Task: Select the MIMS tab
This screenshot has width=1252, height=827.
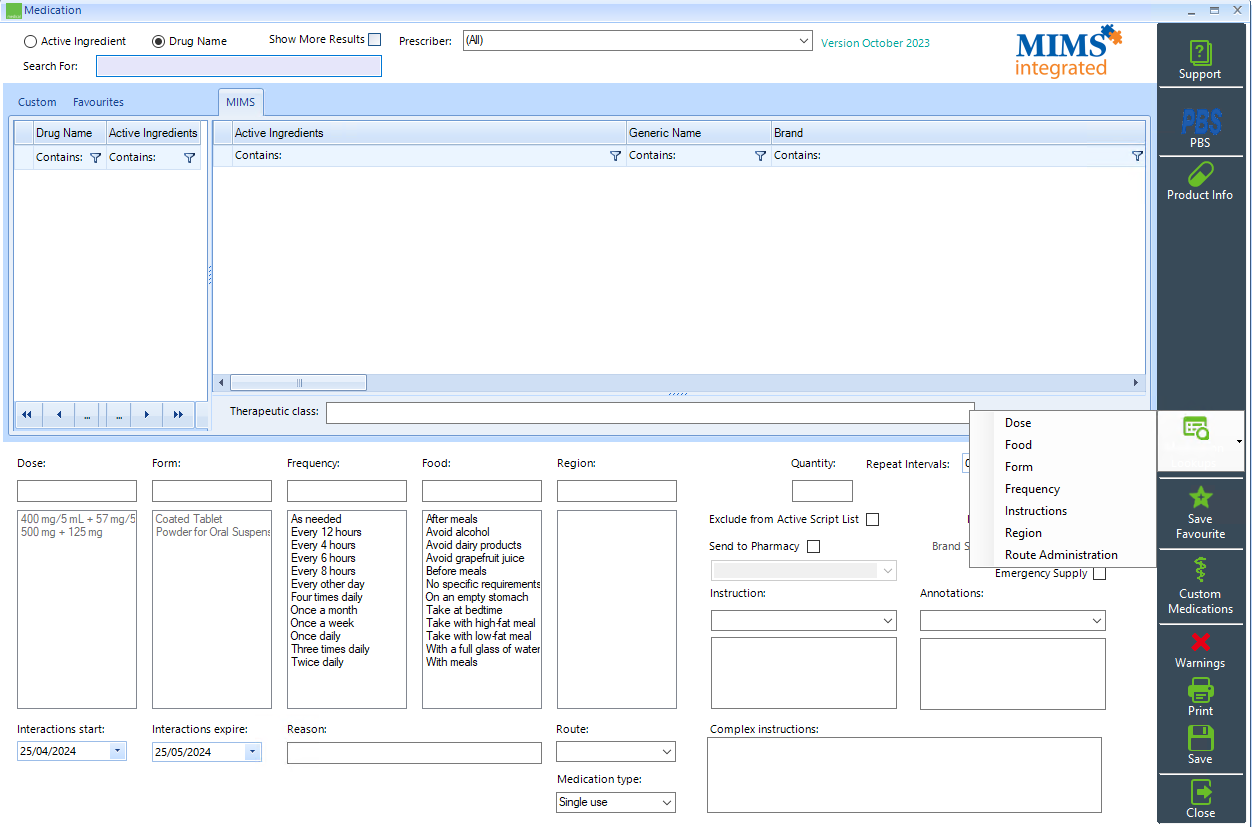Action: click(240, 102)
